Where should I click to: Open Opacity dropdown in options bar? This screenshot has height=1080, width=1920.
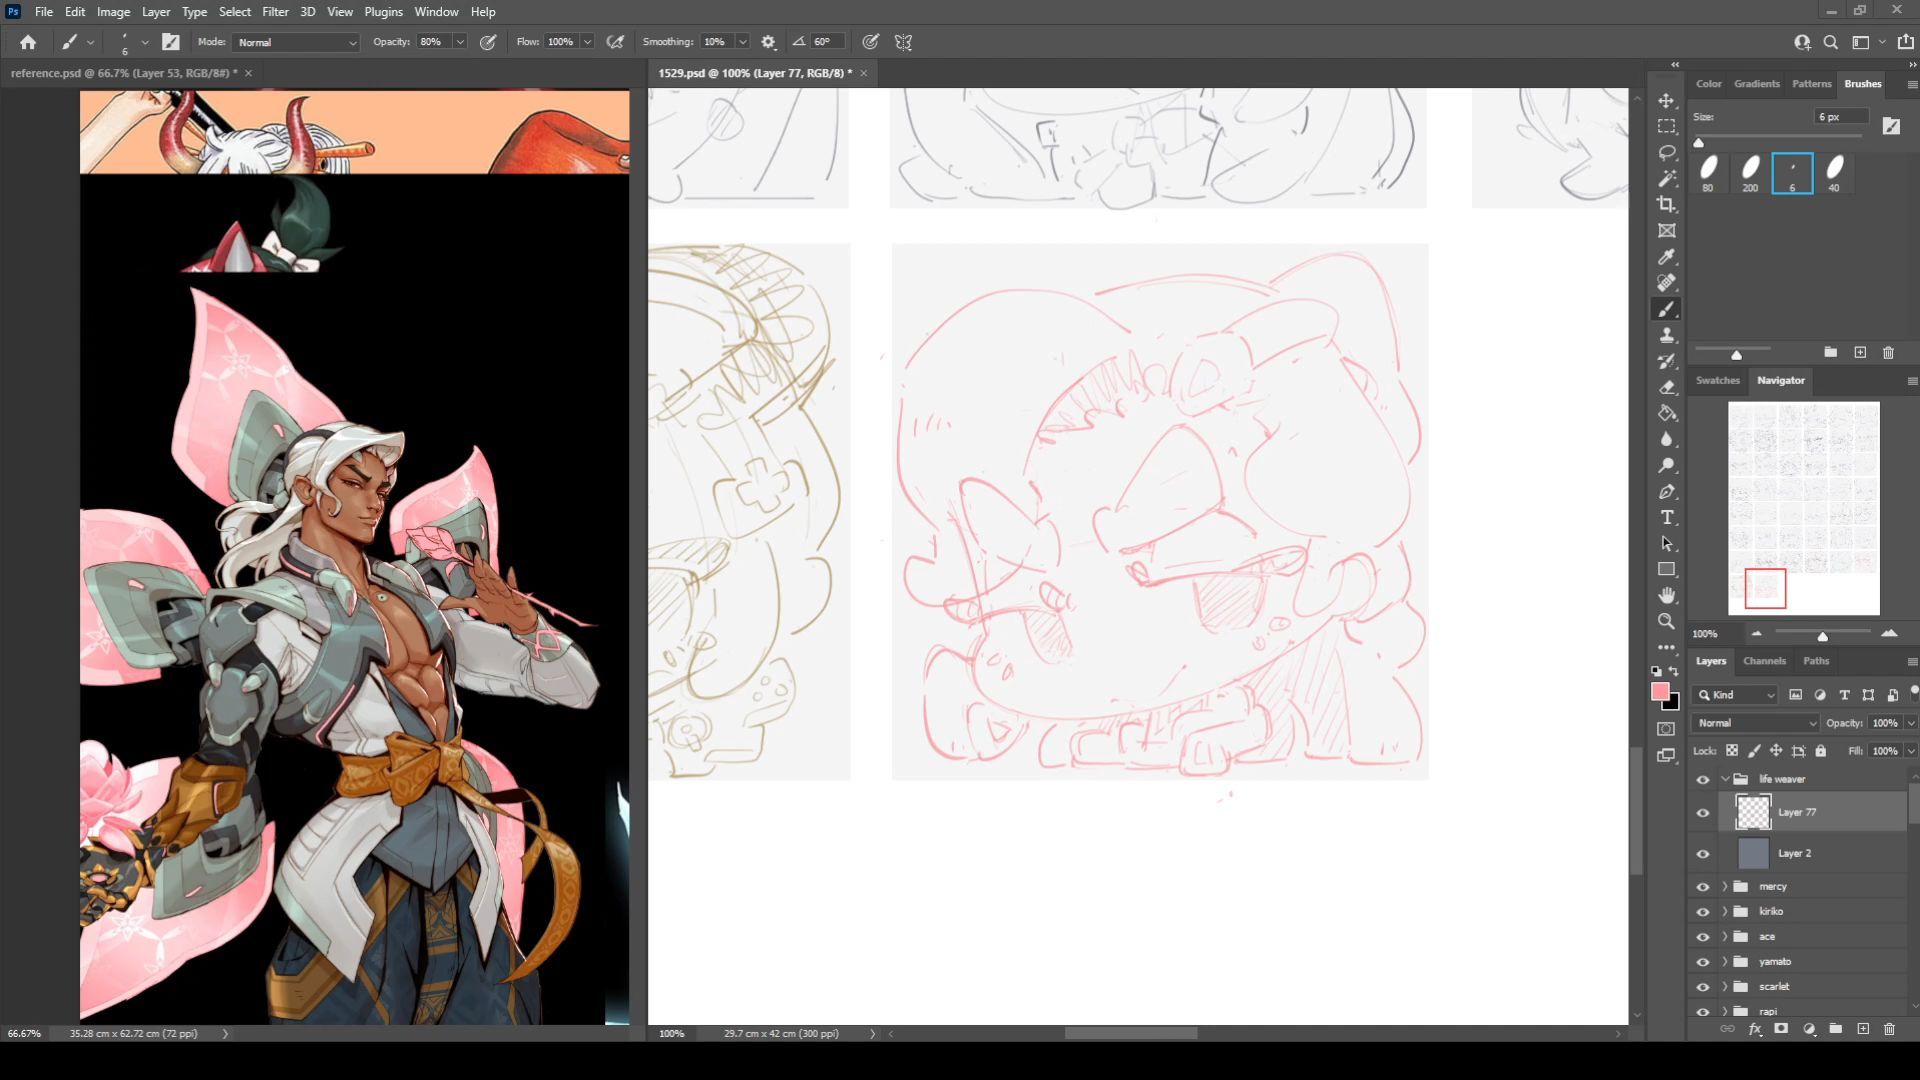(x=460, y=42)
